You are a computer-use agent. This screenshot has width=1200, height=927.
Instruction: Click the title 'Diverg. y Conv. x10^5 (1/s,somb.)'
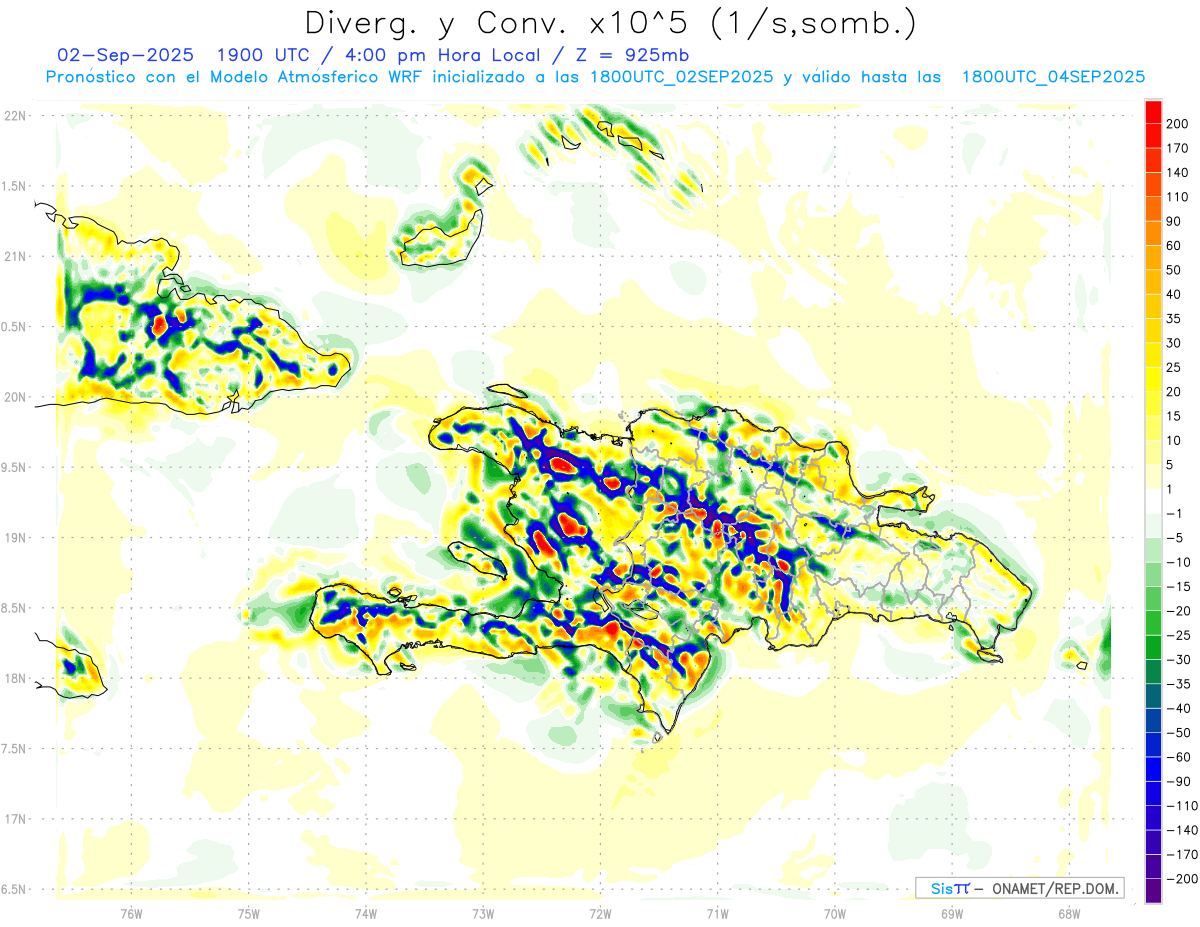point(610,23)
